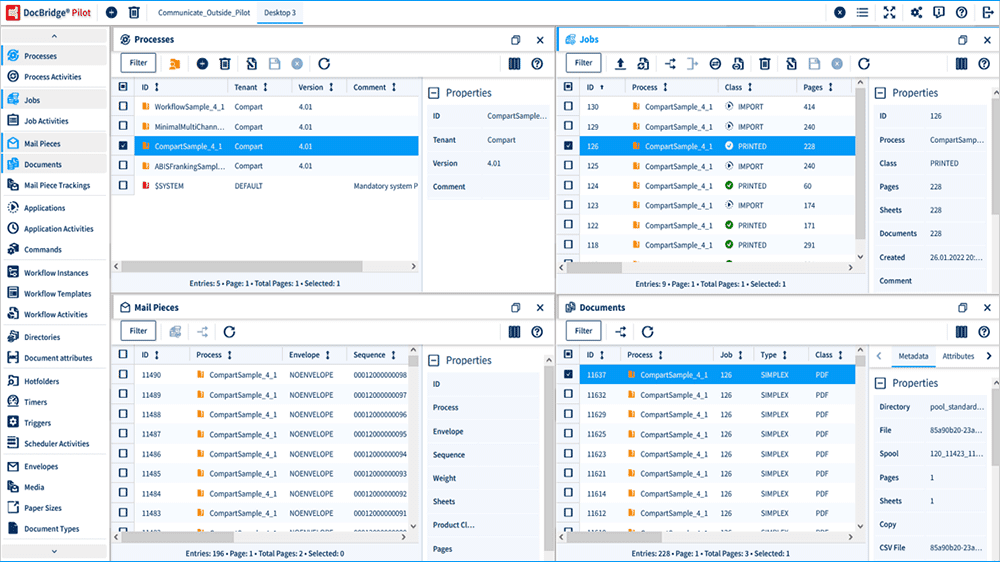
Task: Click the upload icon in Jobs toolbar
Action: [x=620, y=63]
